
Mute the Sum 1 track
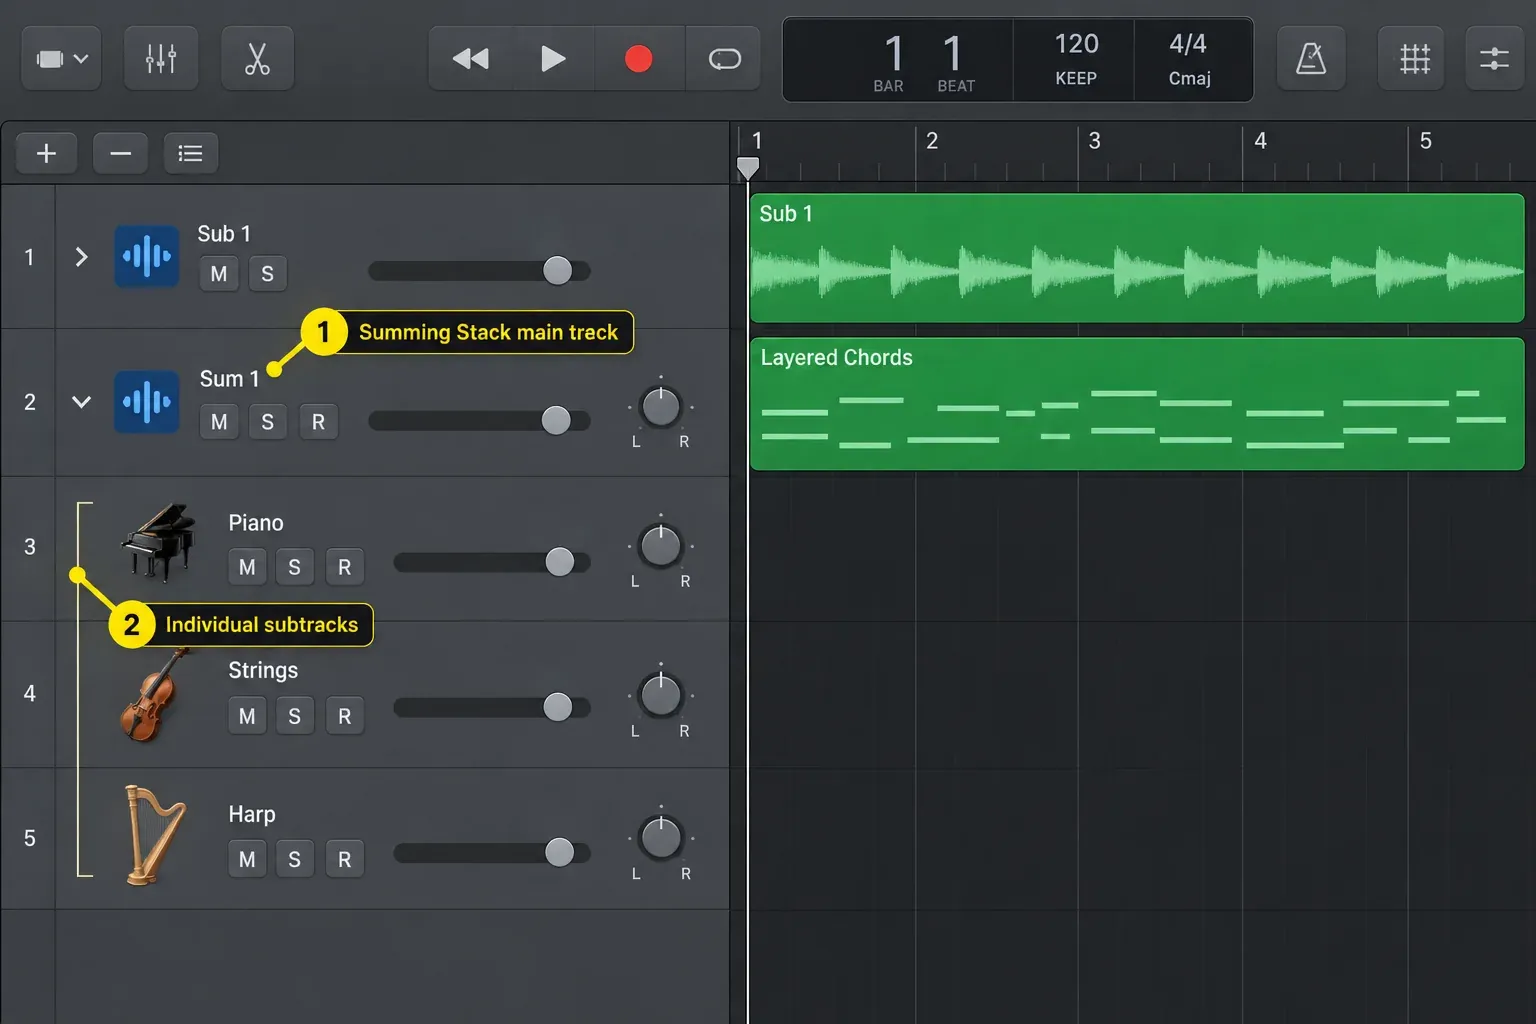tap(219, 422)
